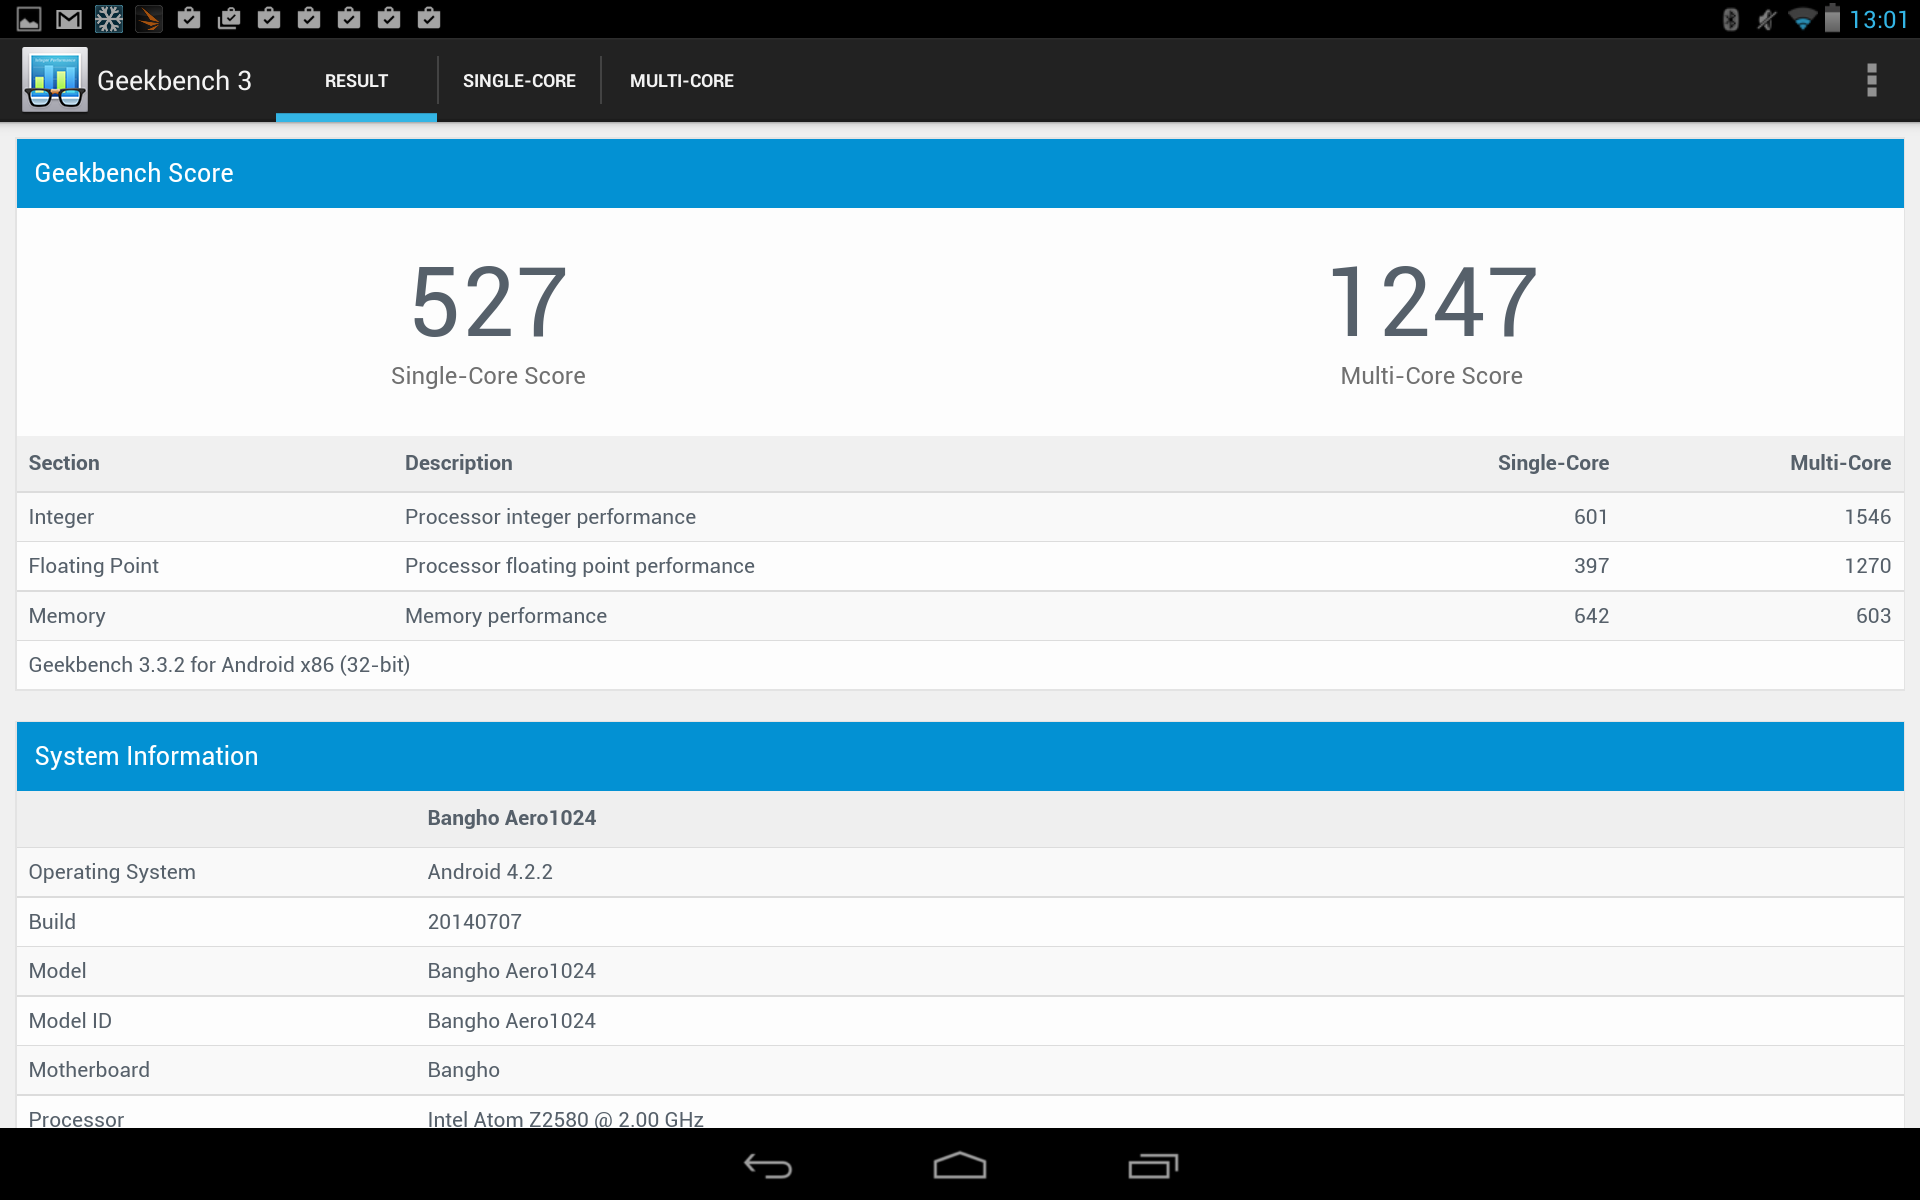Tap Integer multi-core value 1546
This screenshot has height=1200, width=1920.
(1868, 517)
